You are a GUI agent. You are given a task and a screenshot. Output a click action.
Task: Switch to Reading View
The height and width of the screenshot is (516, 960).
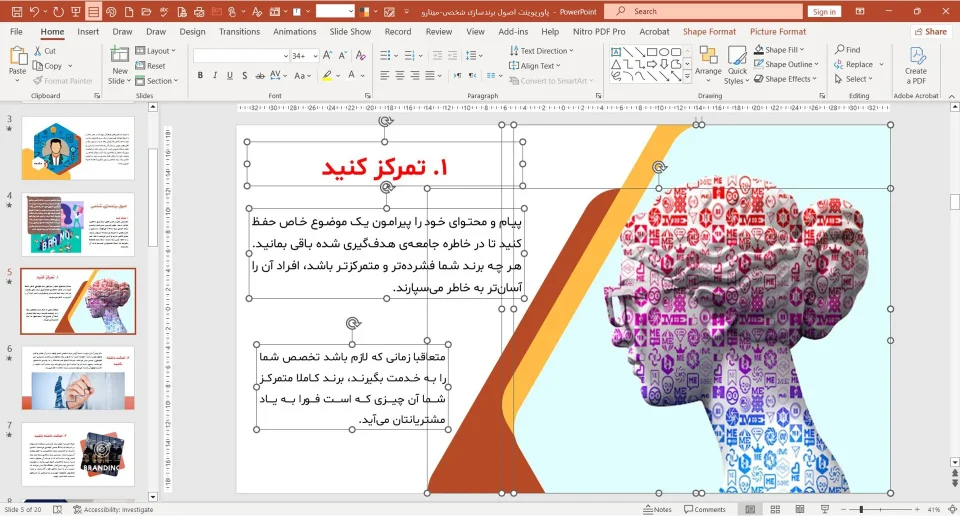(x=800, y=509)
